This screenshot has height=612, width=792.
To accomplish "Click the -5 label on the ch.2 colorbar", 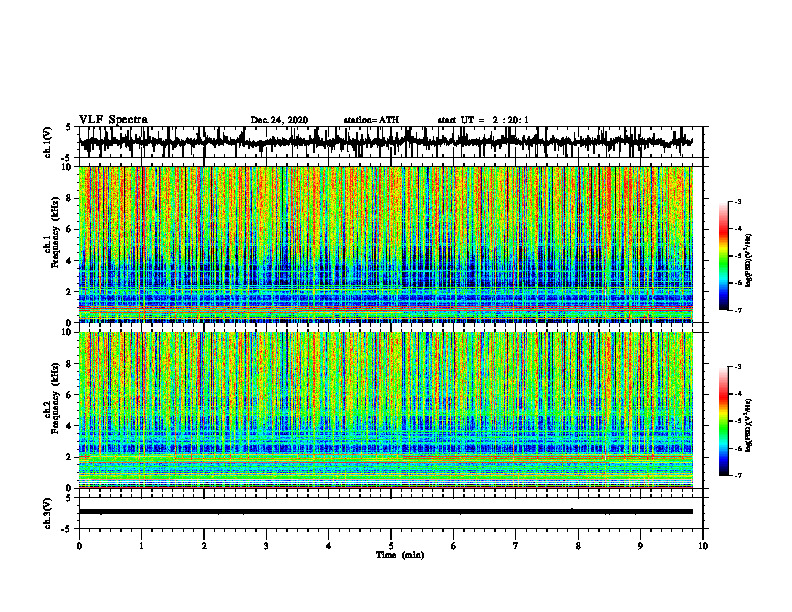I will [738, 421].
